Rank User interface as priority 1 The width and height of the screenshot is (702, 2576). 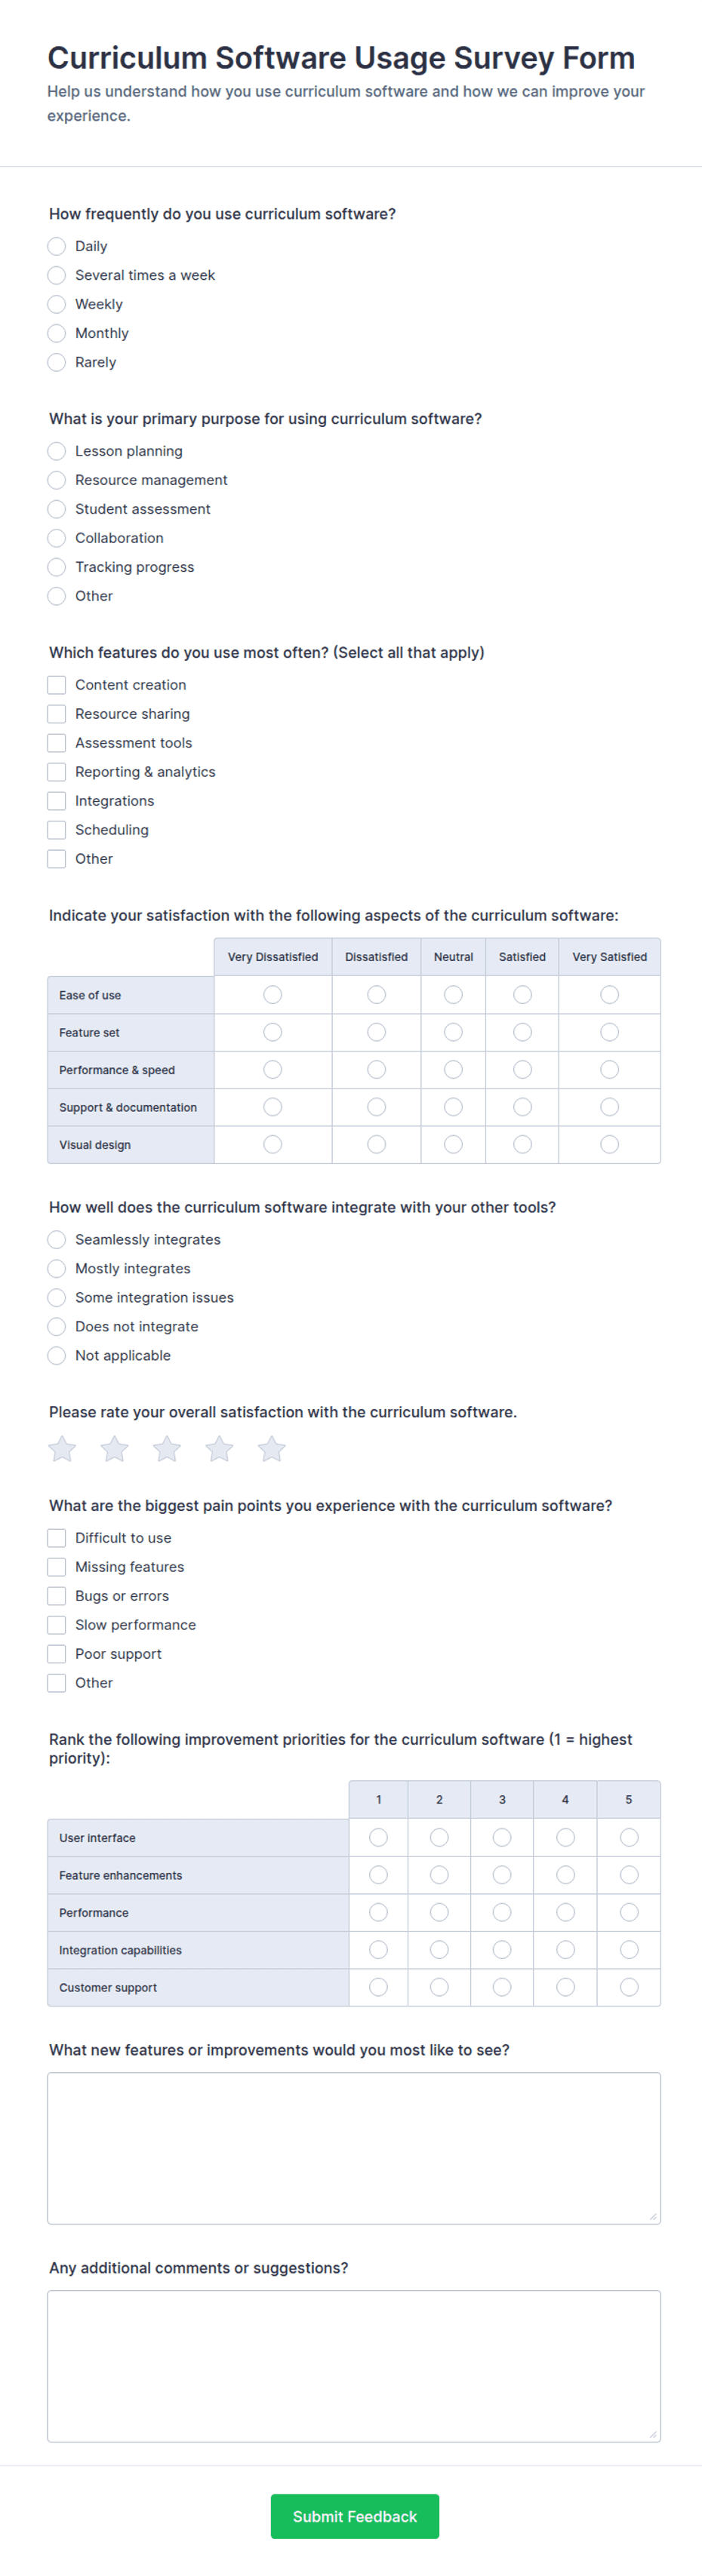(x=378, y=1837)
